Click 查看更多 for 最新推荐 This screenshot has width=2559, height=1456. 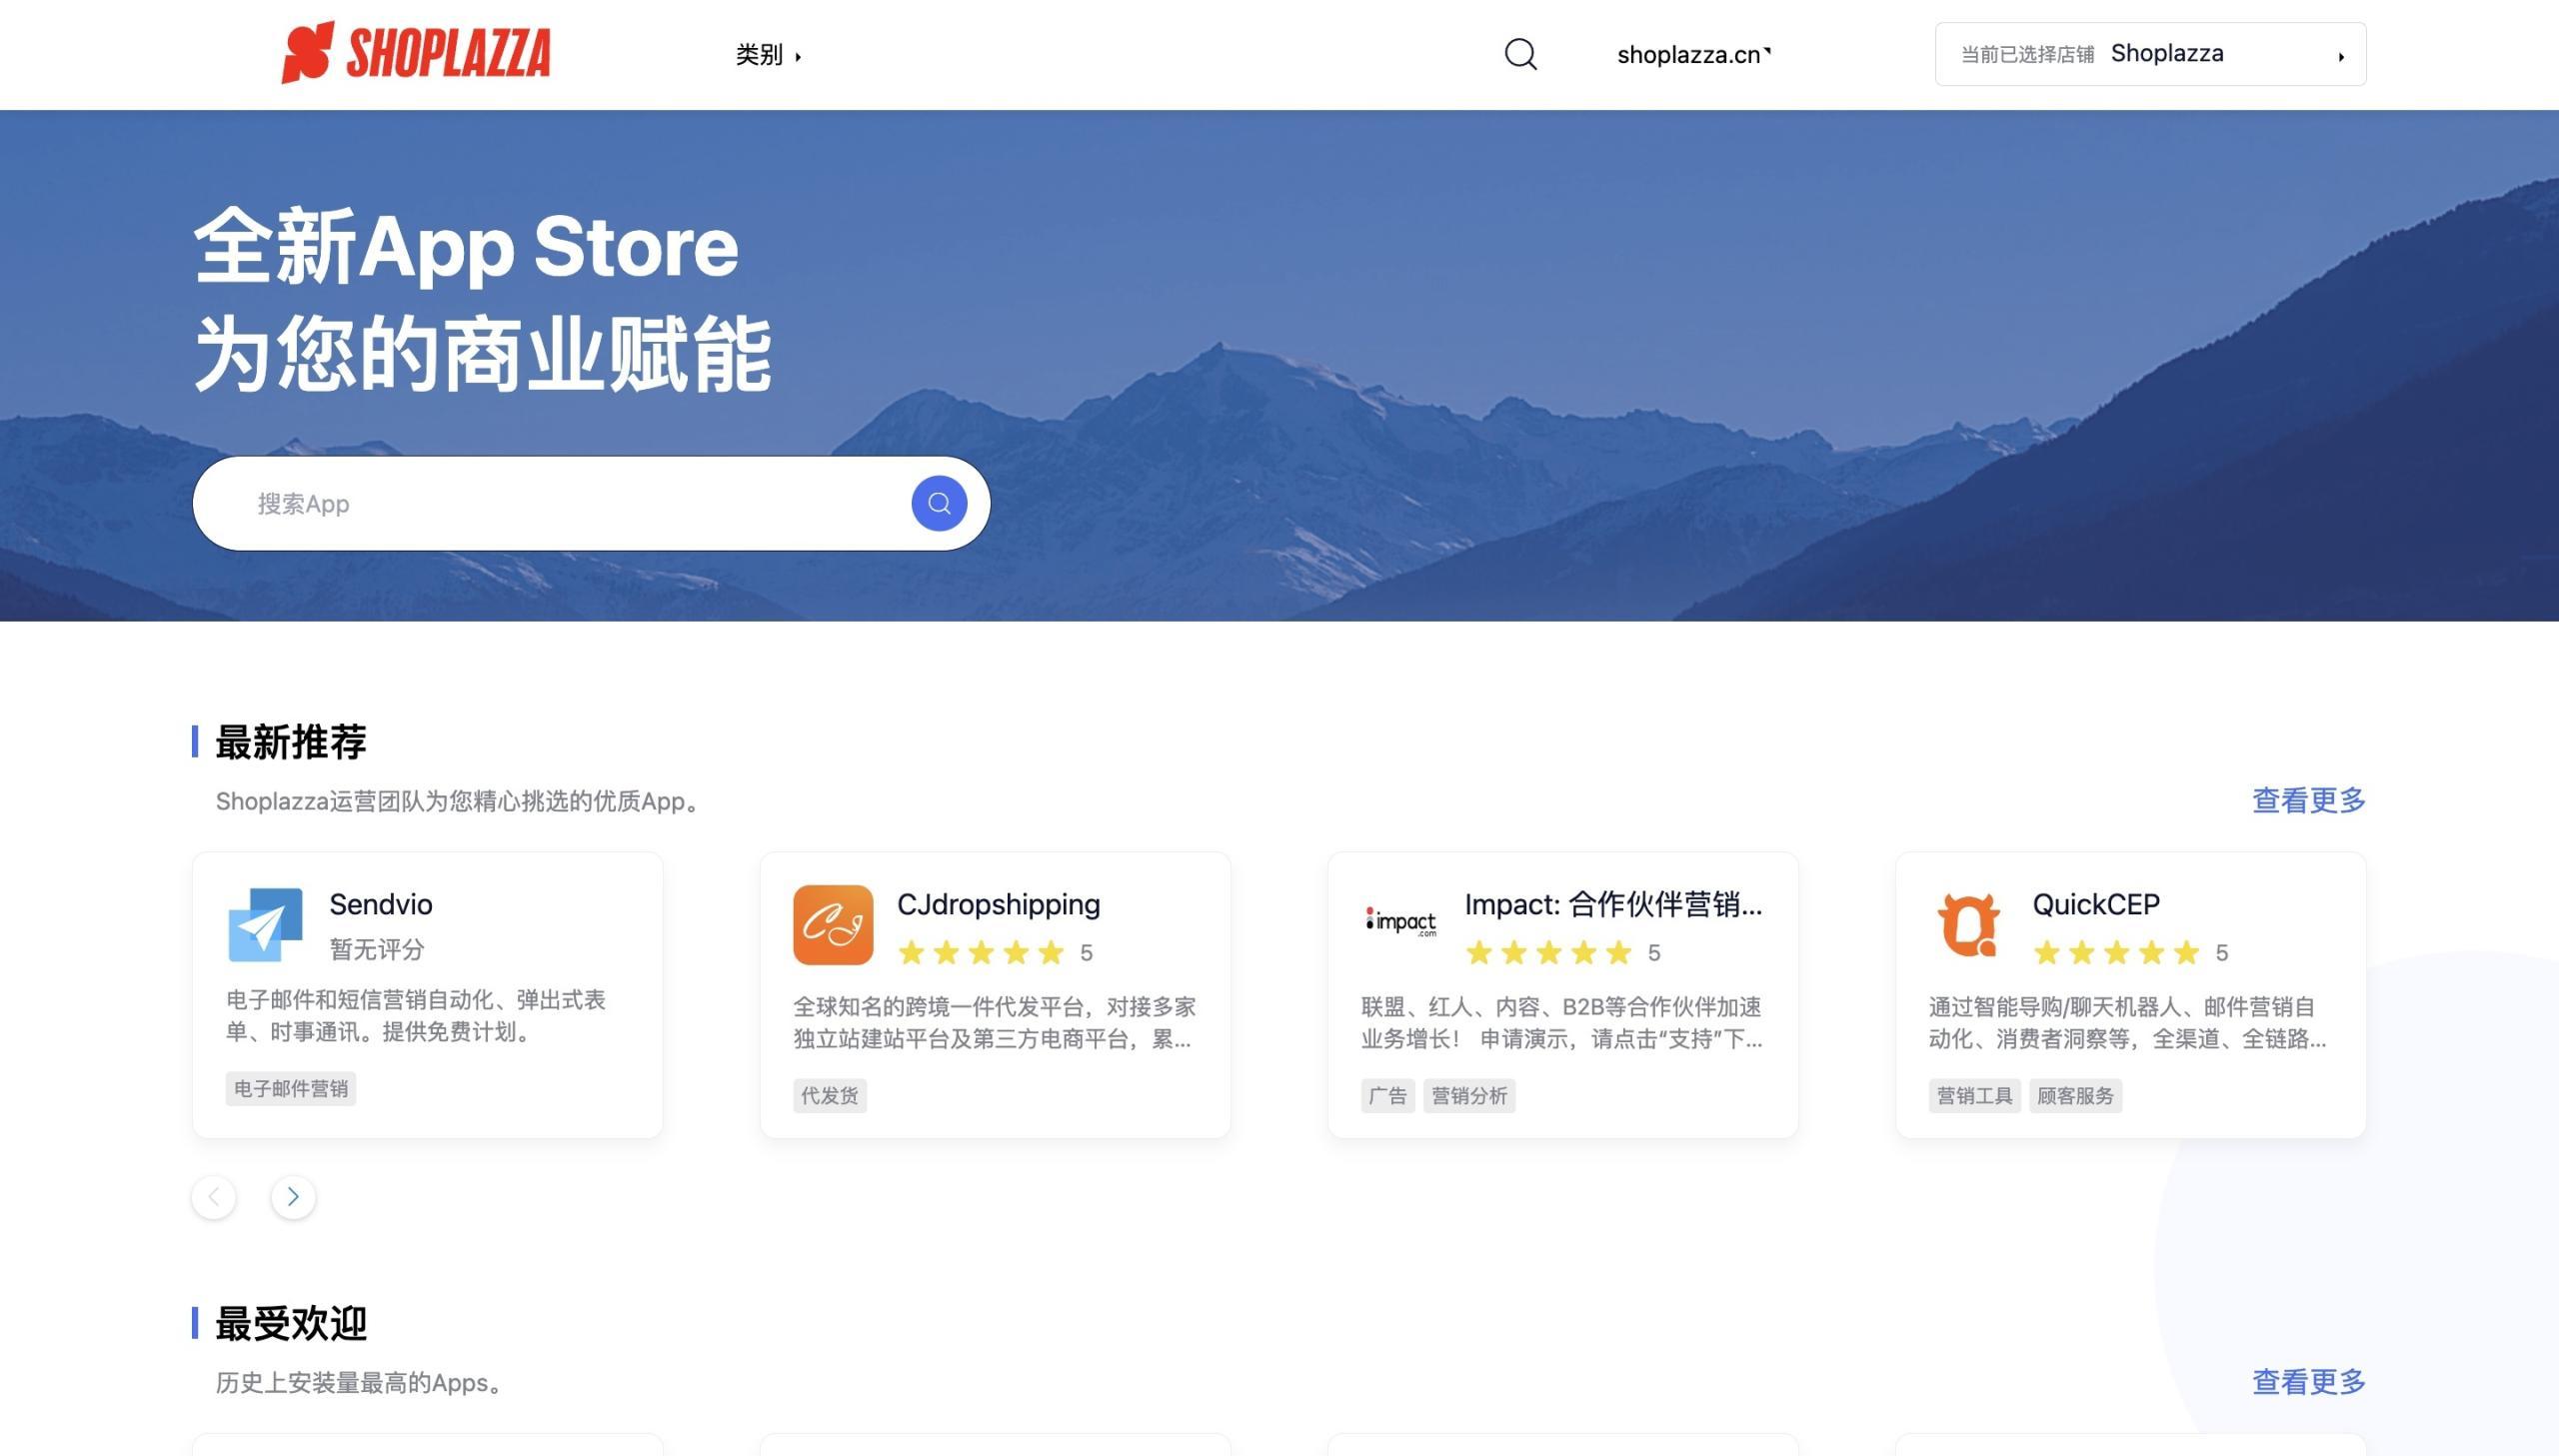[x=2308, y=800]
